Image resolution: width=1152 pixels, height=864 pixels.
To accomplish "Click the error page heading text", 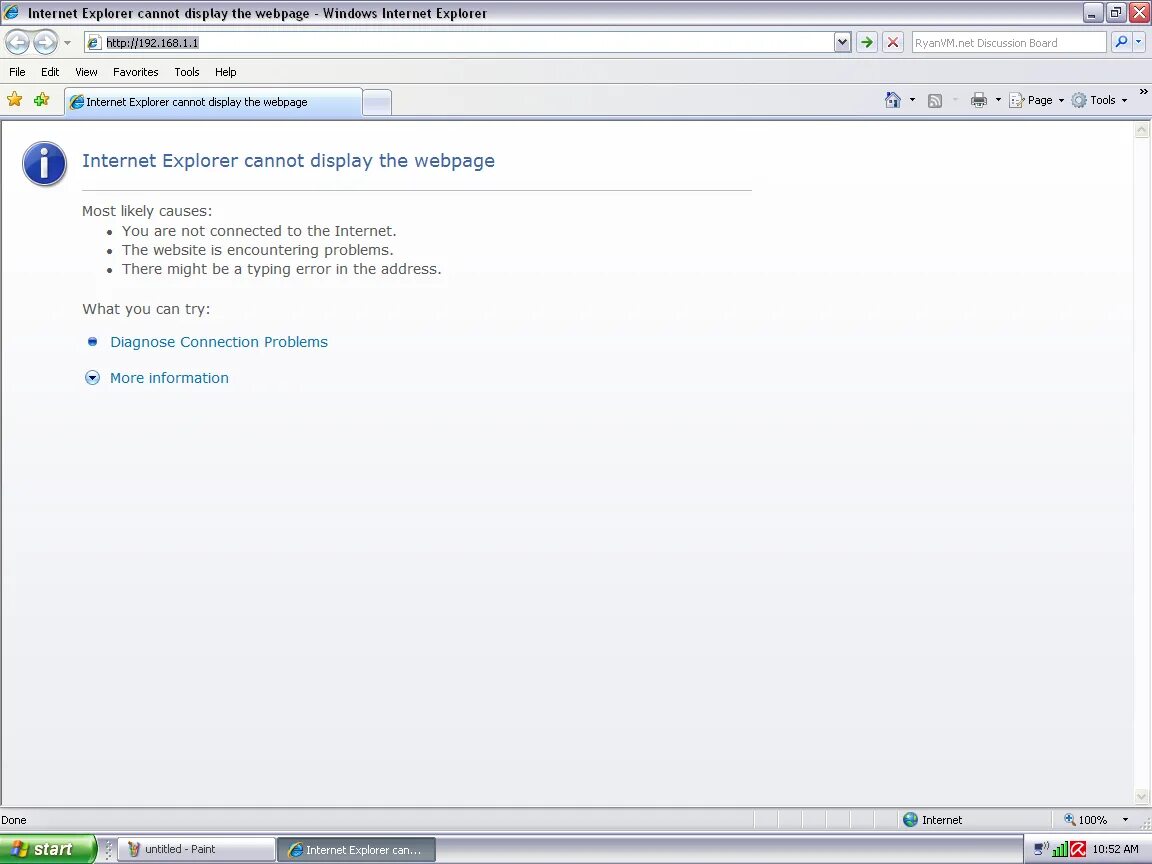I will (x=288, y=161).
